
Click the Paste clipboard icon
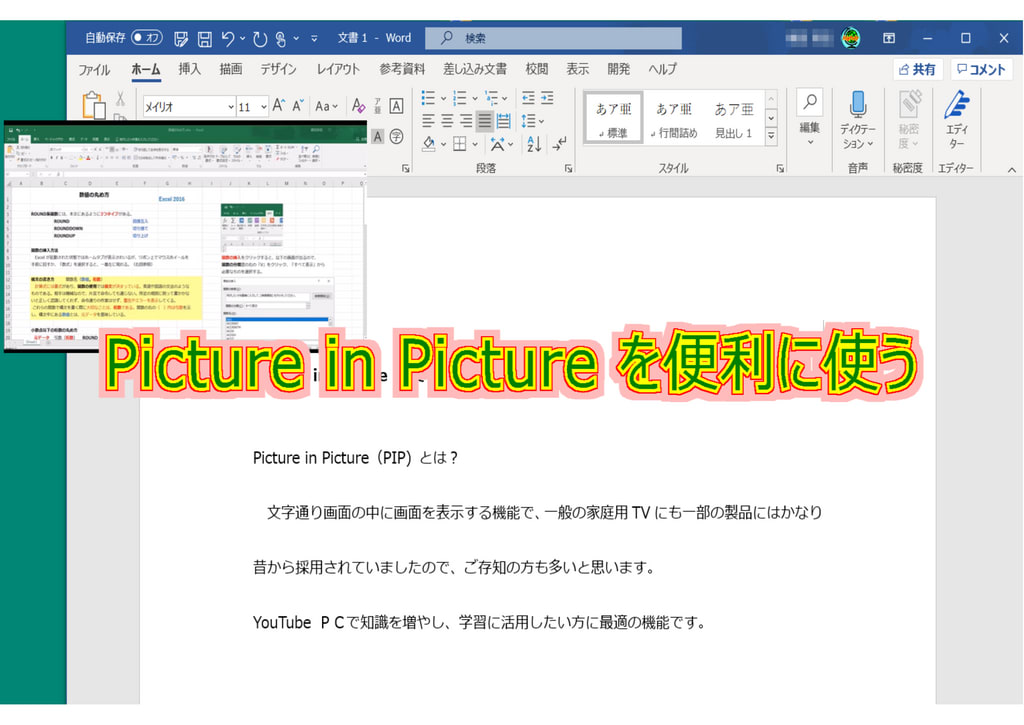(x=94, y=105)
